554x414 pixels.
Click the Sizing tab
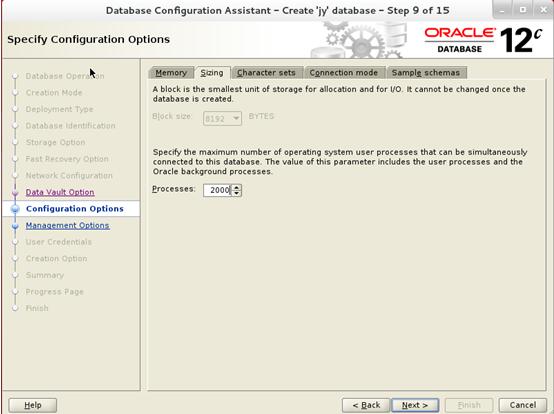click(212, 73)
